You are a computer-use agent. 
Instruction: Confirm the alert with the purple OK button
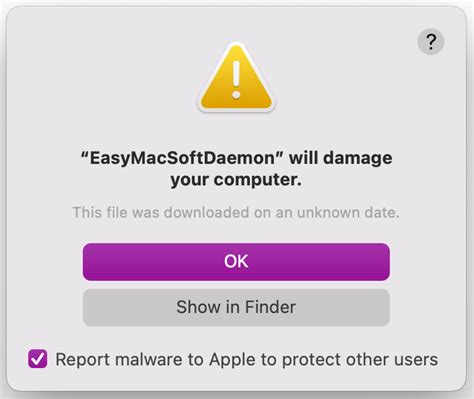pyautogui.click(x=236, y=262)
